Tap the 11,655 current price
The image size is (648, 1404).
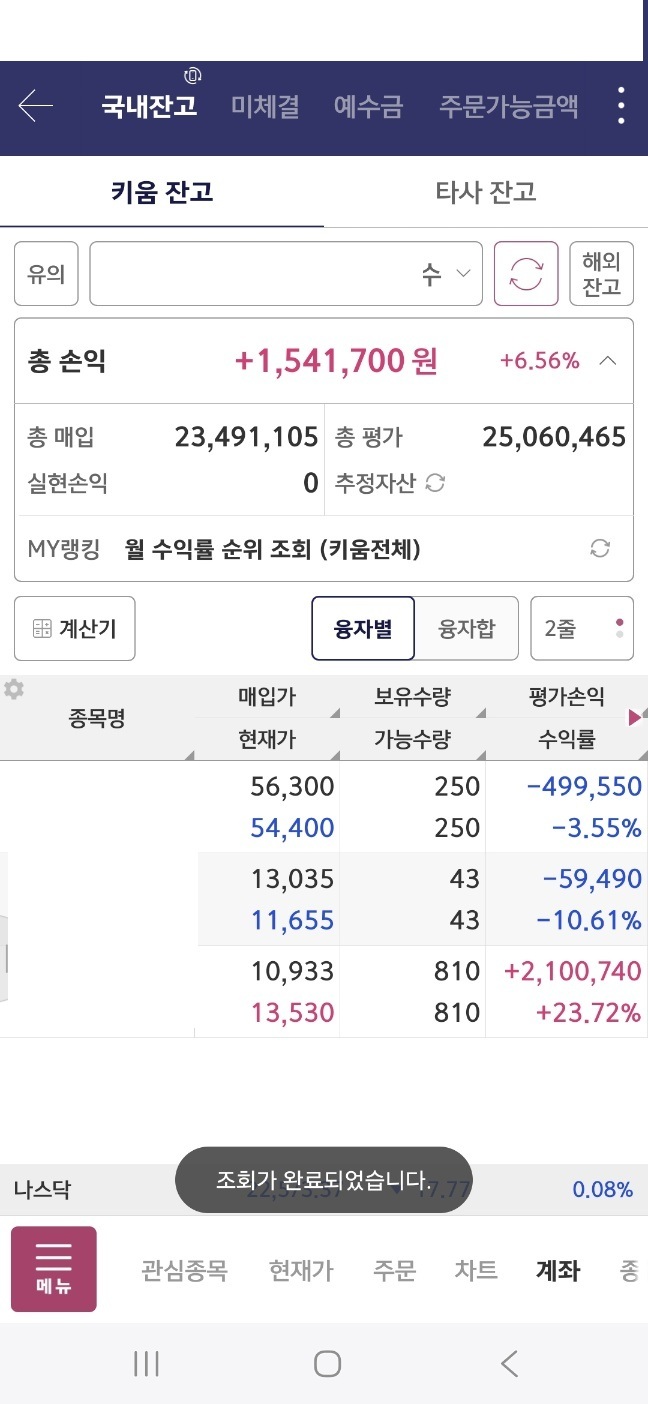[292, 920]
